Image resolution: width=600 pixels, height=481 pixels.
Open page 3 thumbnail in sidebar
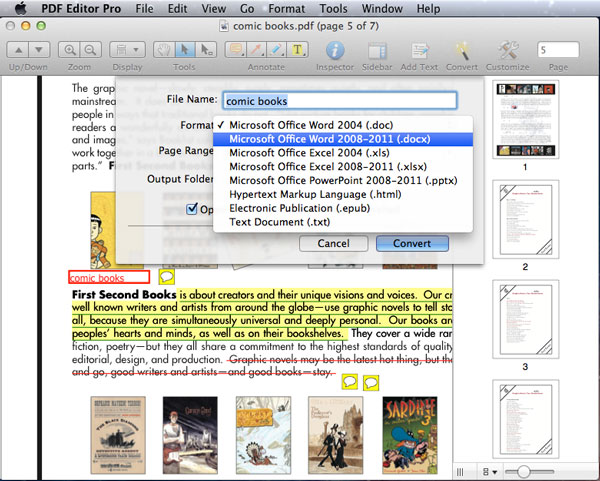(525, 319)
